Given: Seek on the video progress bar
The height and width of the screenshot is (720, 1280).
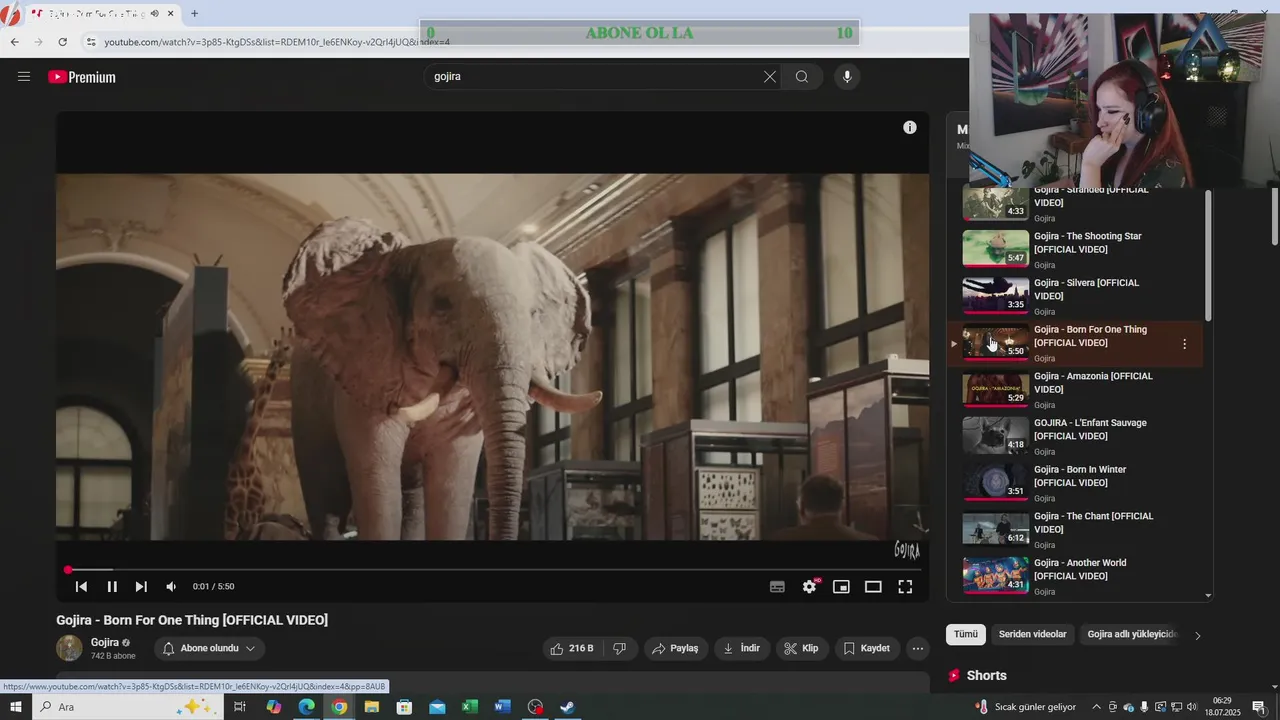Looking at the screenshot, I should (x=492, y=570).
